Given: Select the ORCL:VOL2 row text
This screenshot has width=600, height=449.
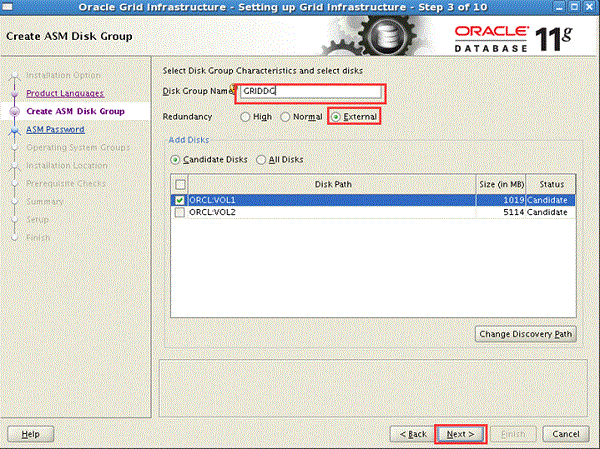Looking at the screenshot, I should 212,212.
